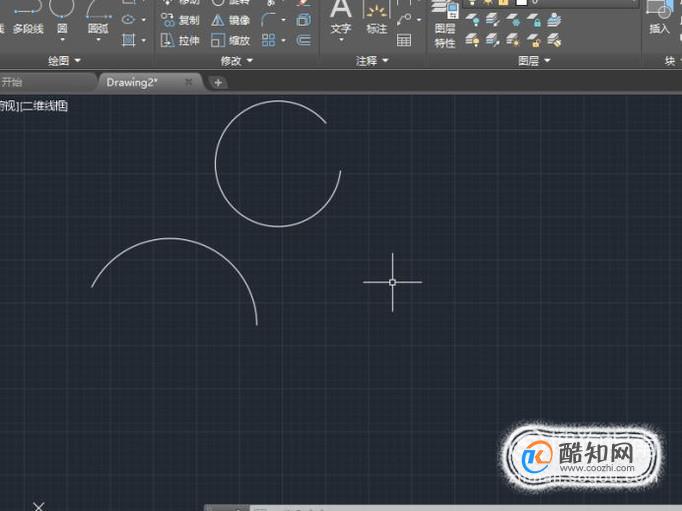The height and width of the screenshot is (511, 682).
Task: Activate the 复制 copy command
Action: pyautogui.click(x=180, y=20)
